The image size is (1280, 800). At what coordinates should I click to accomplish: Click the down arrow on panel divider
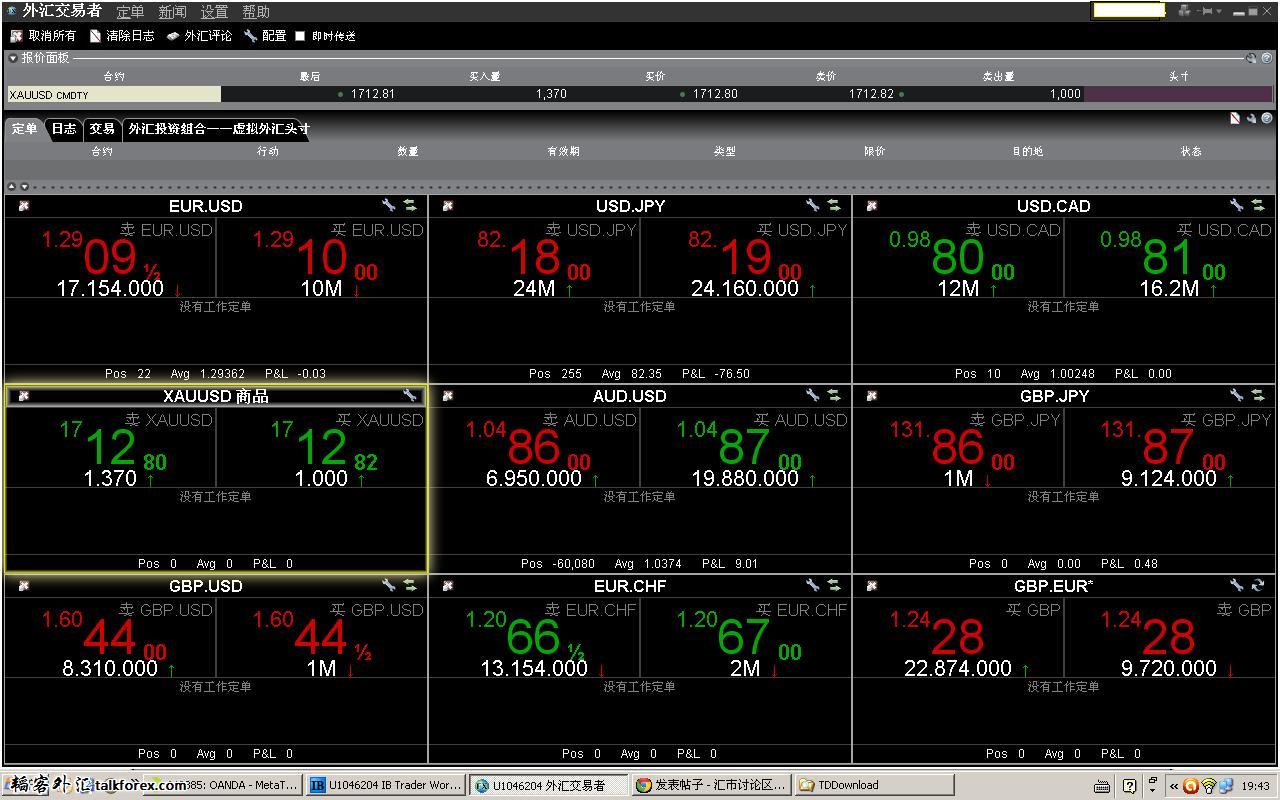coord(25,187)
